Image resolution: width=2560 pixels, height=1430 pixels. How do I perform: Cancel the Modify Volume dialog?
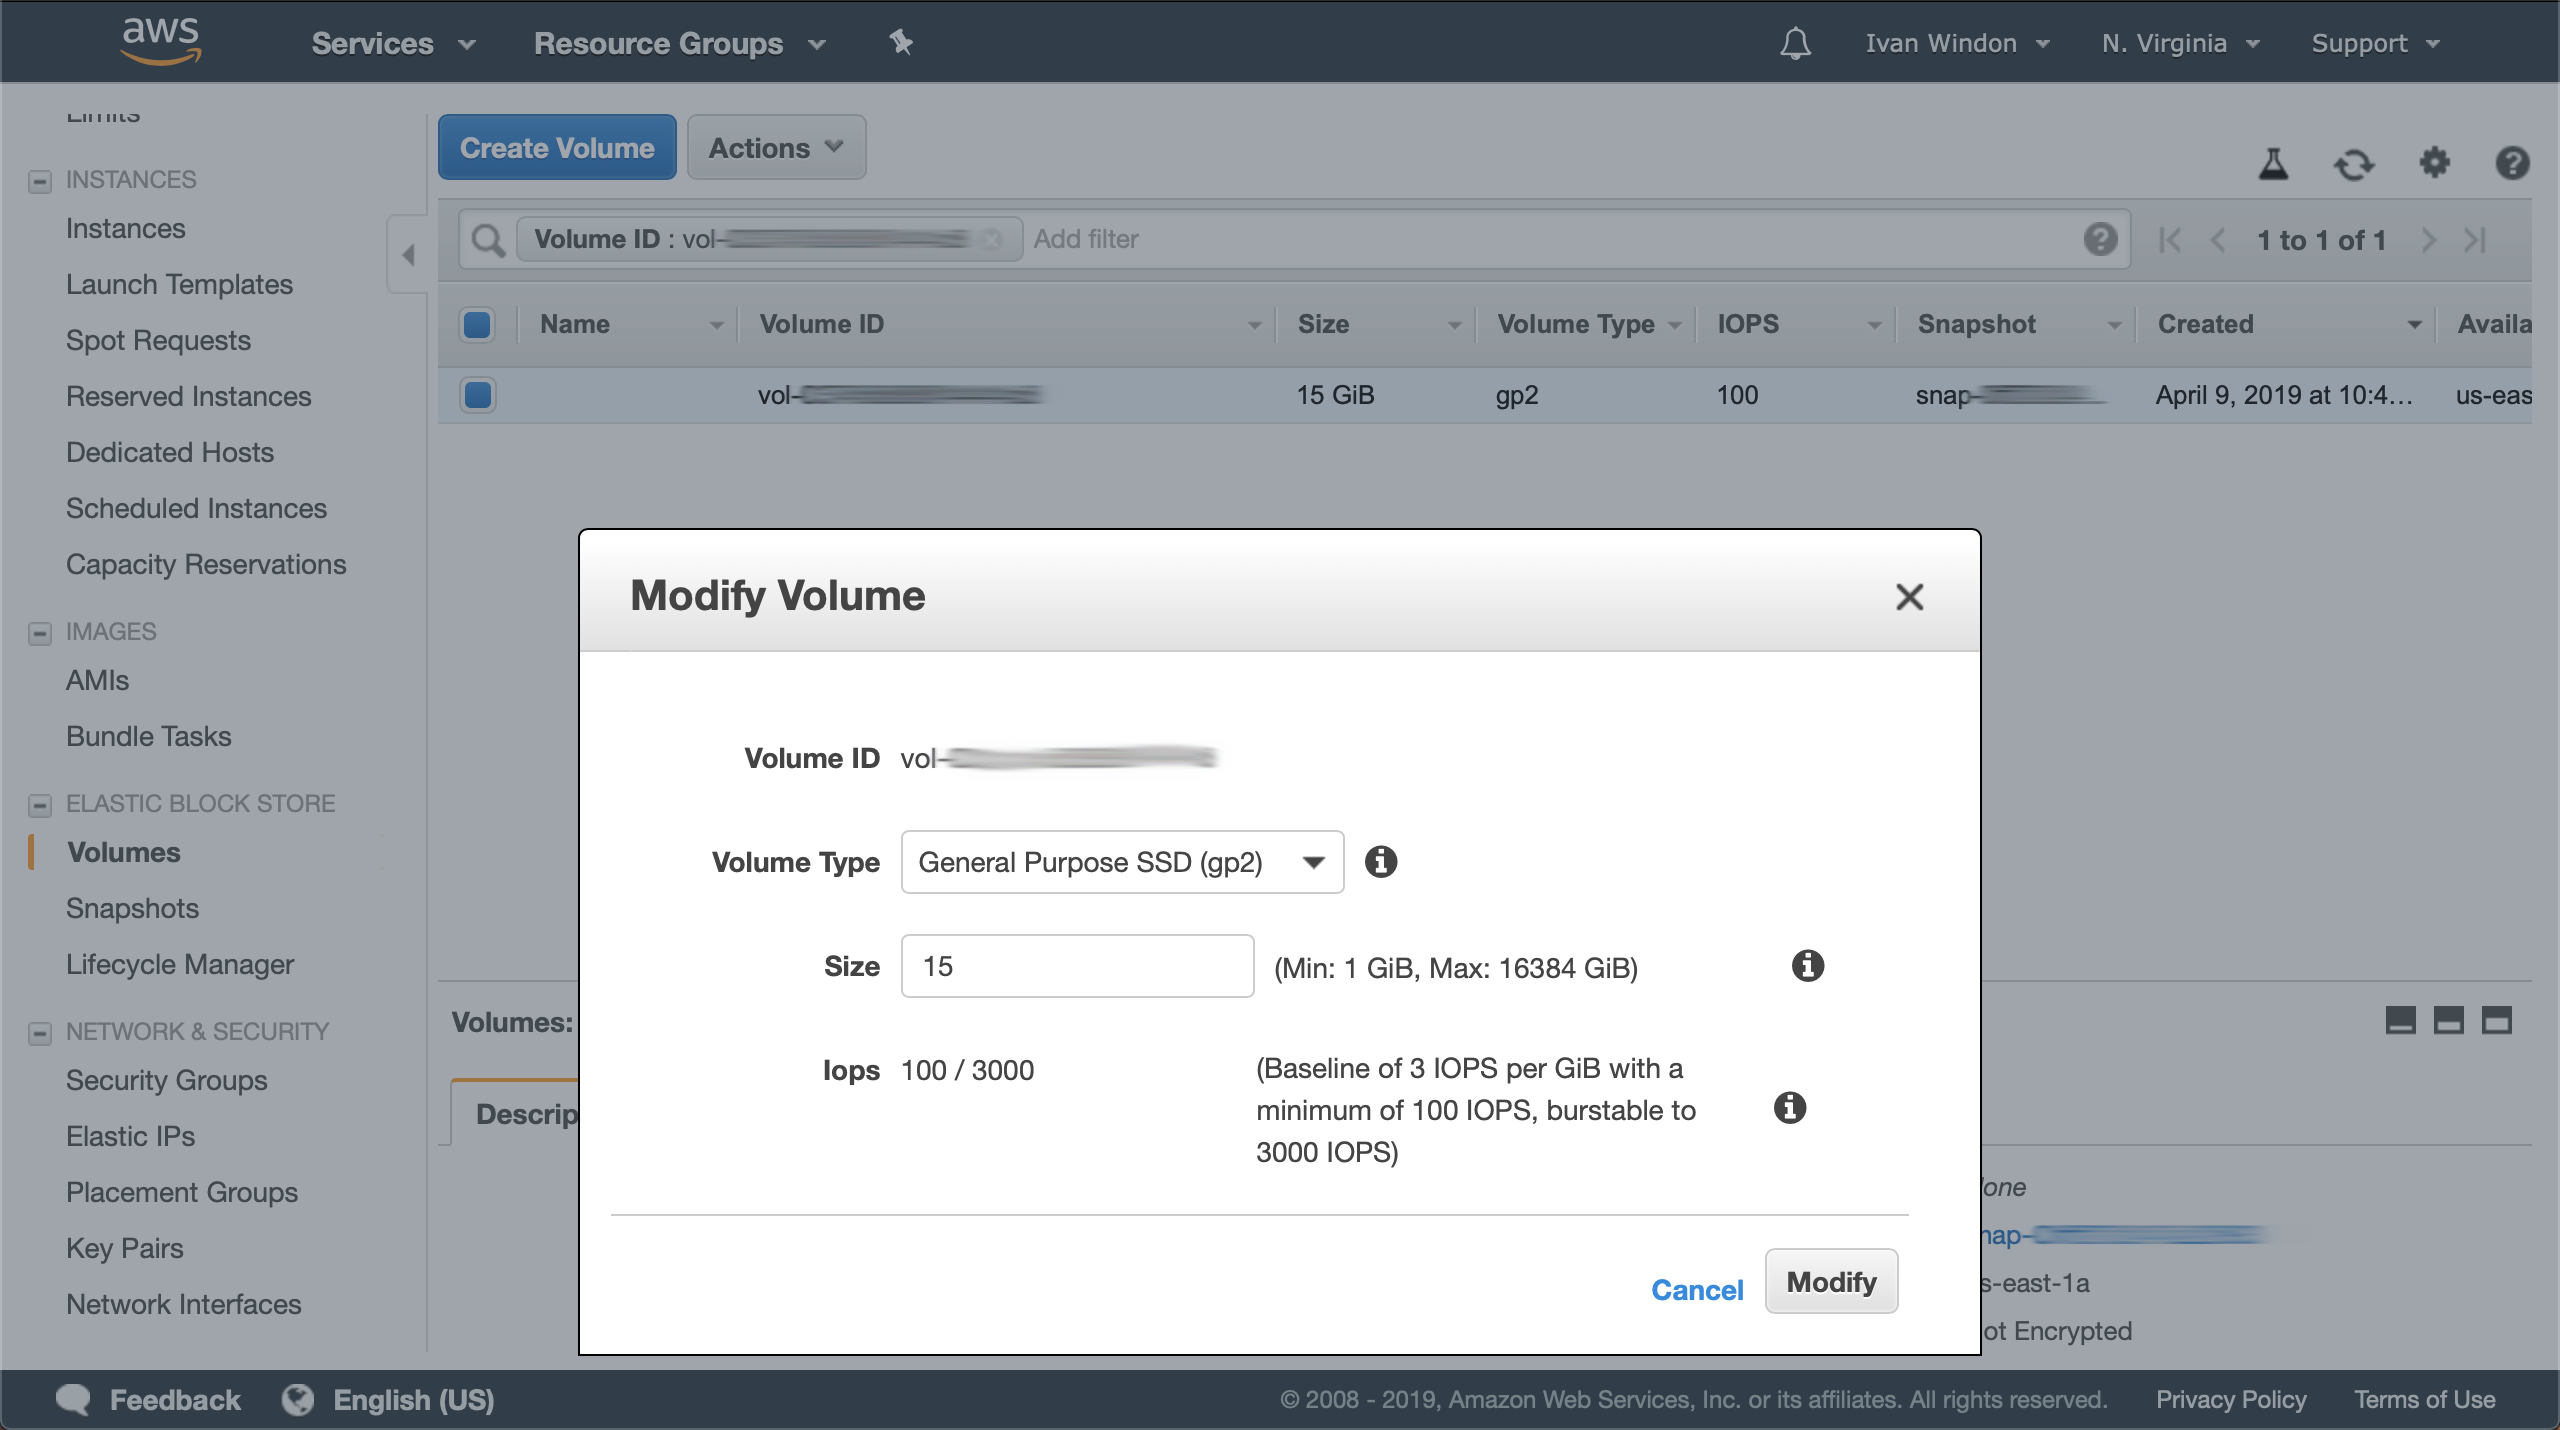tap(1697, 1290)
